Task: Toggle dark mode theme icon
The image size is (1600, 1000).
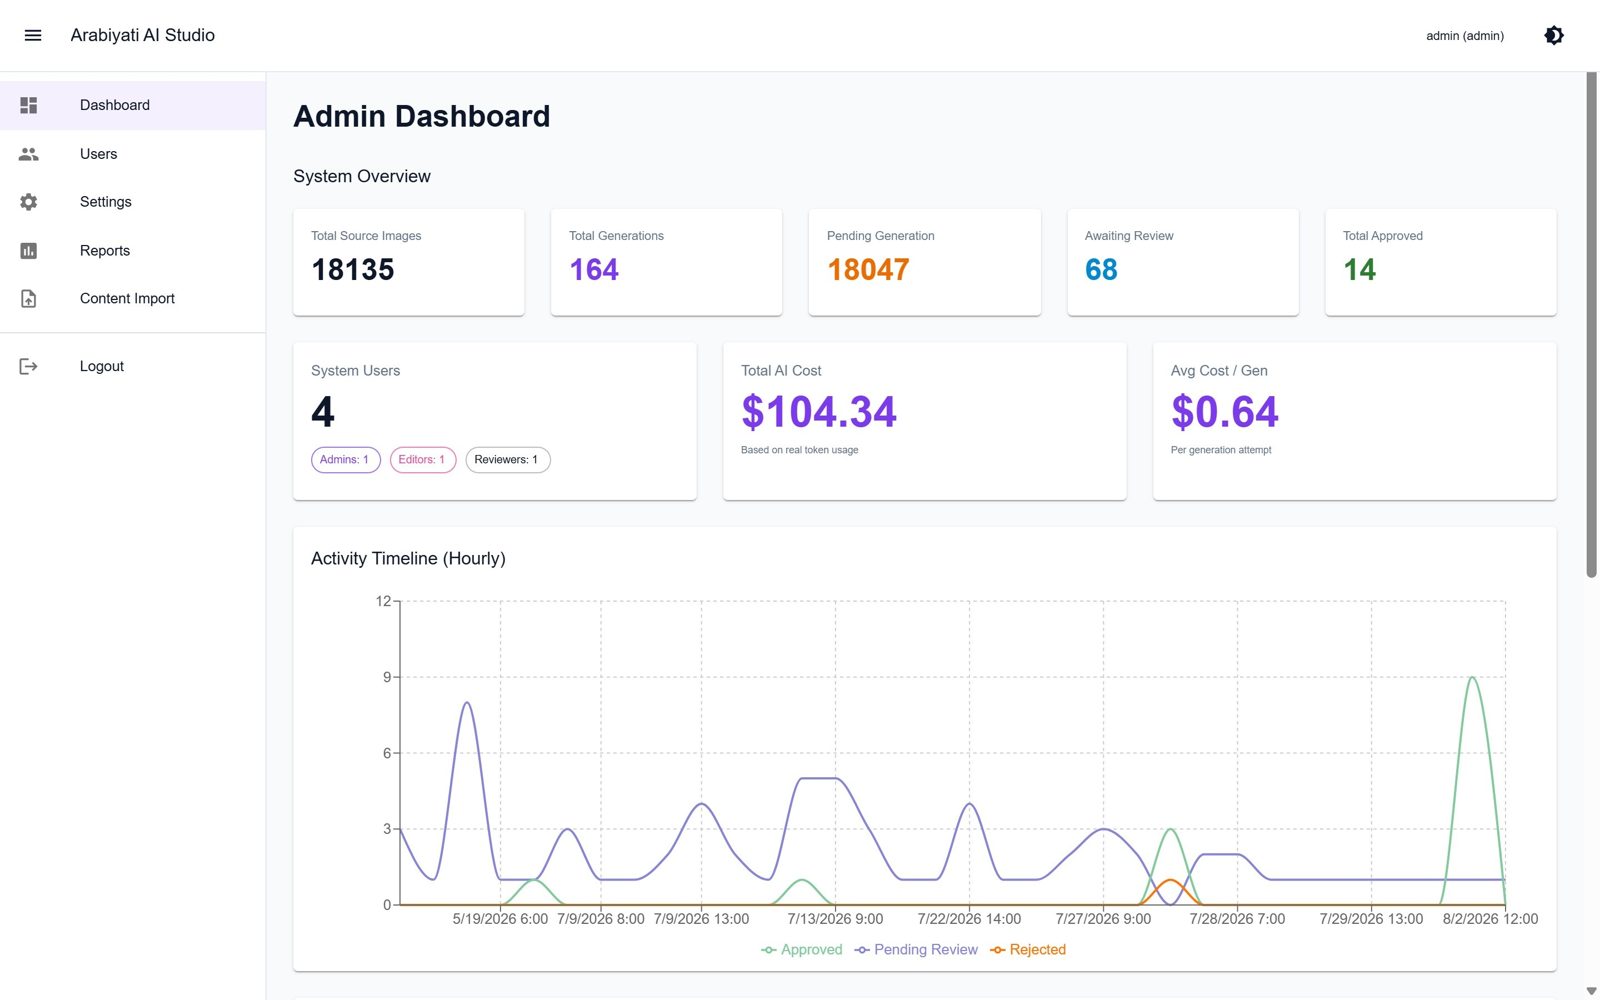Action: [1554, 35]
